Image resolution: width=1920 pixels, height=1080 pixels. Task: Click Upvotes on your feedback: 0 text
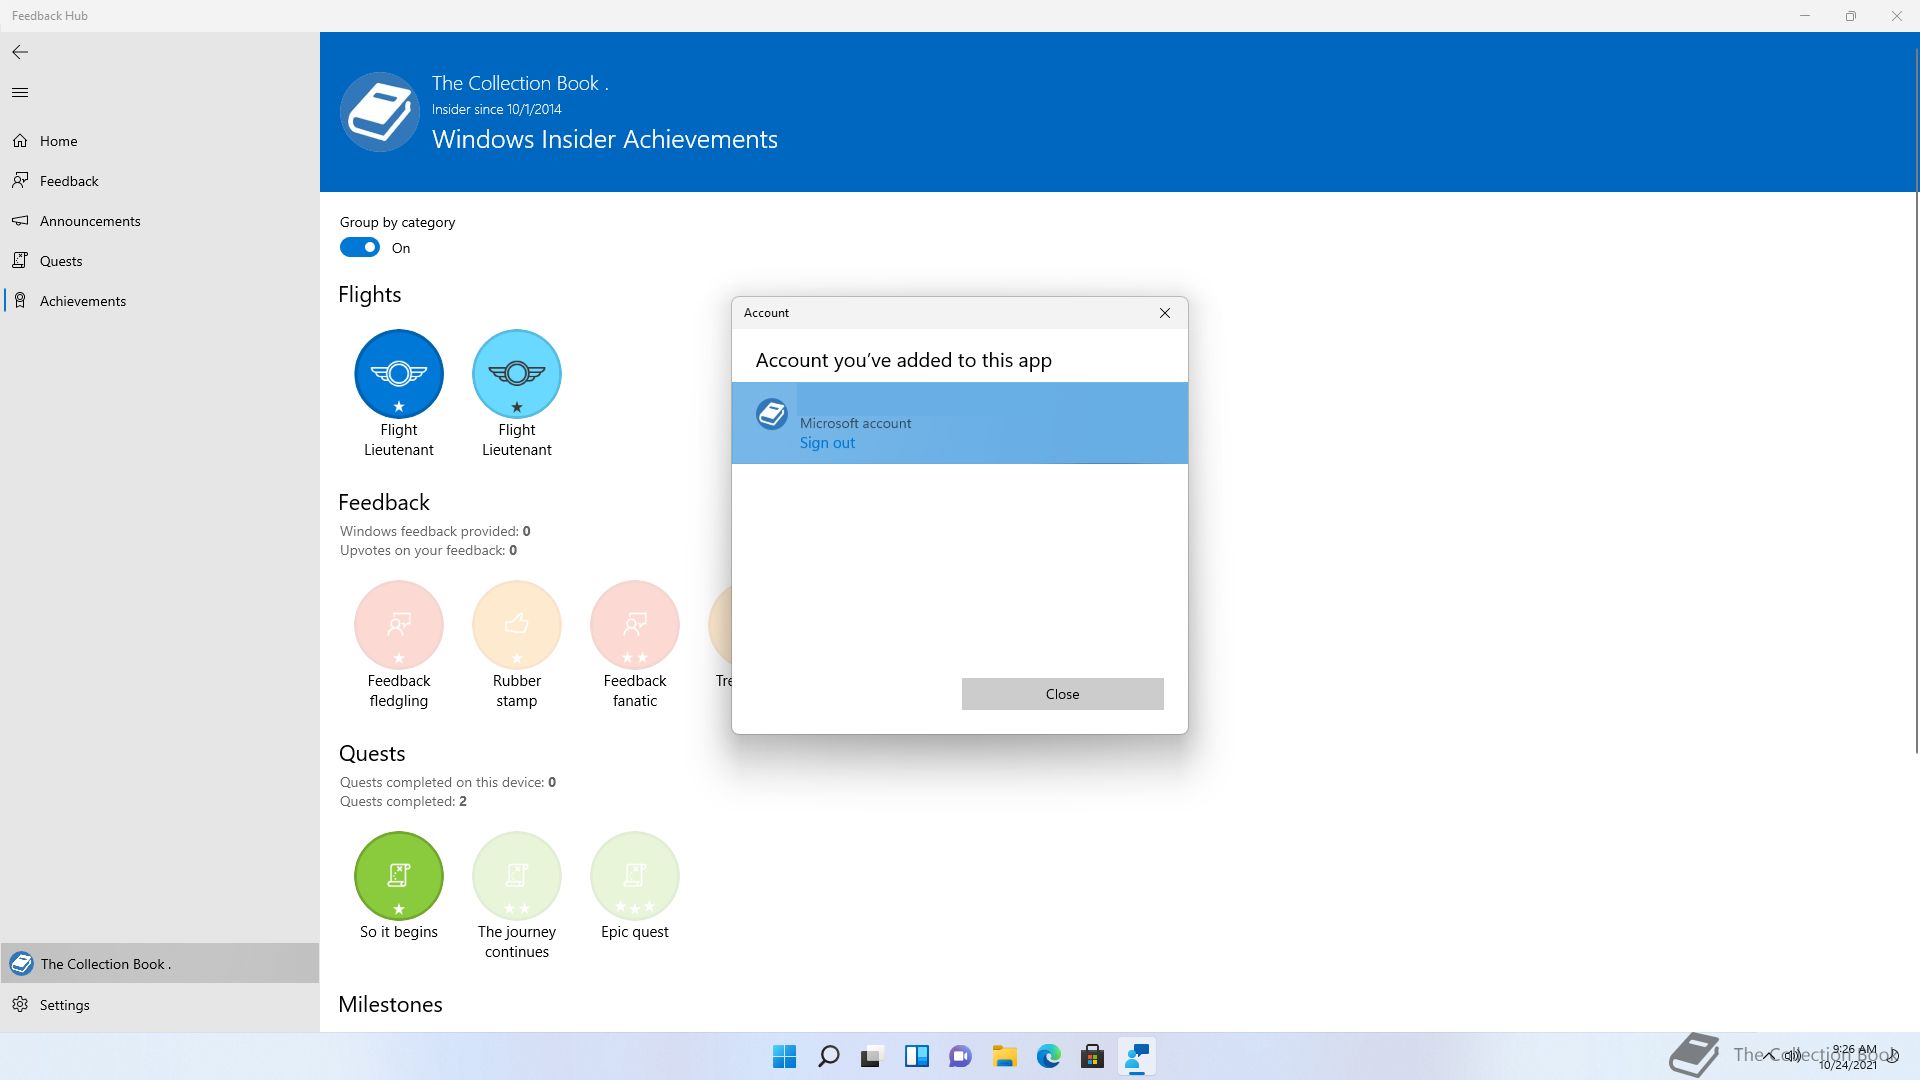pyautogui.click(x=428, y=551)
